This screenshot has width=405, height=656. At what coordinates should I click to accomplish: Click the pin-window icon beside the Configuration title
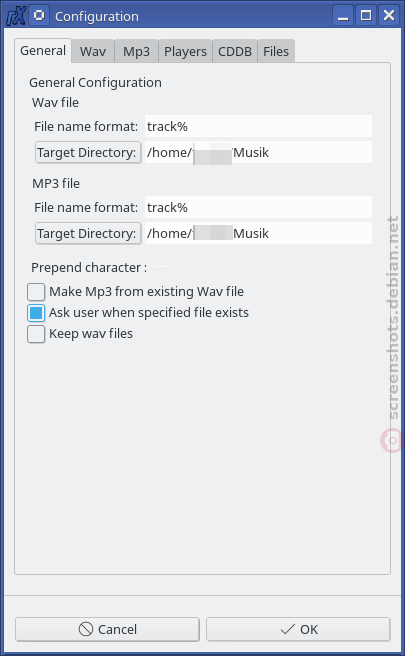pos(39,16)
